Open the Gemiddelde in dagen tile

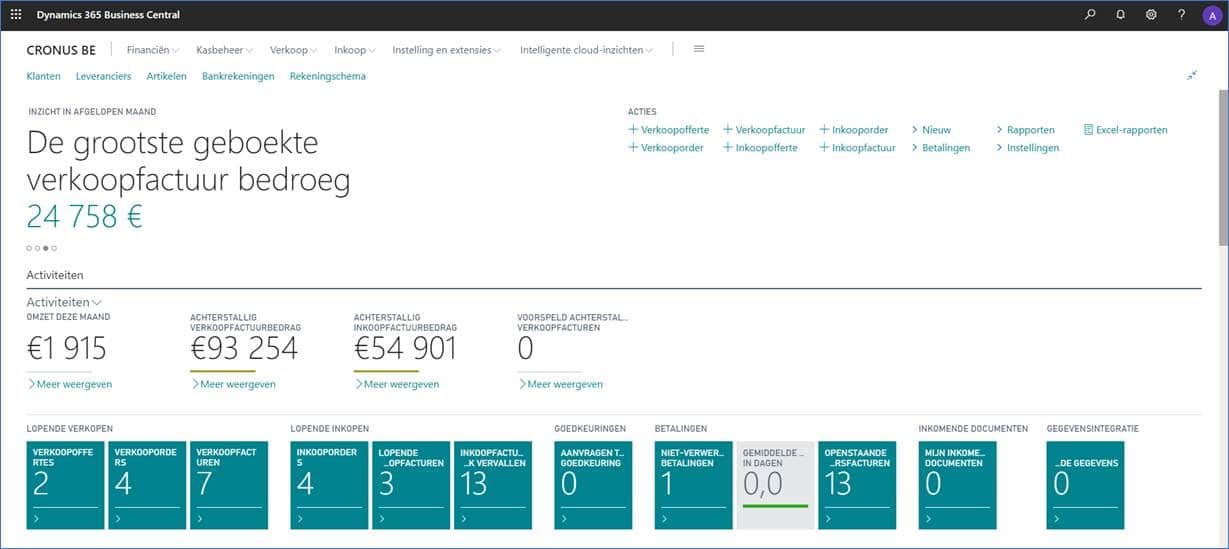tap(775, 485)
